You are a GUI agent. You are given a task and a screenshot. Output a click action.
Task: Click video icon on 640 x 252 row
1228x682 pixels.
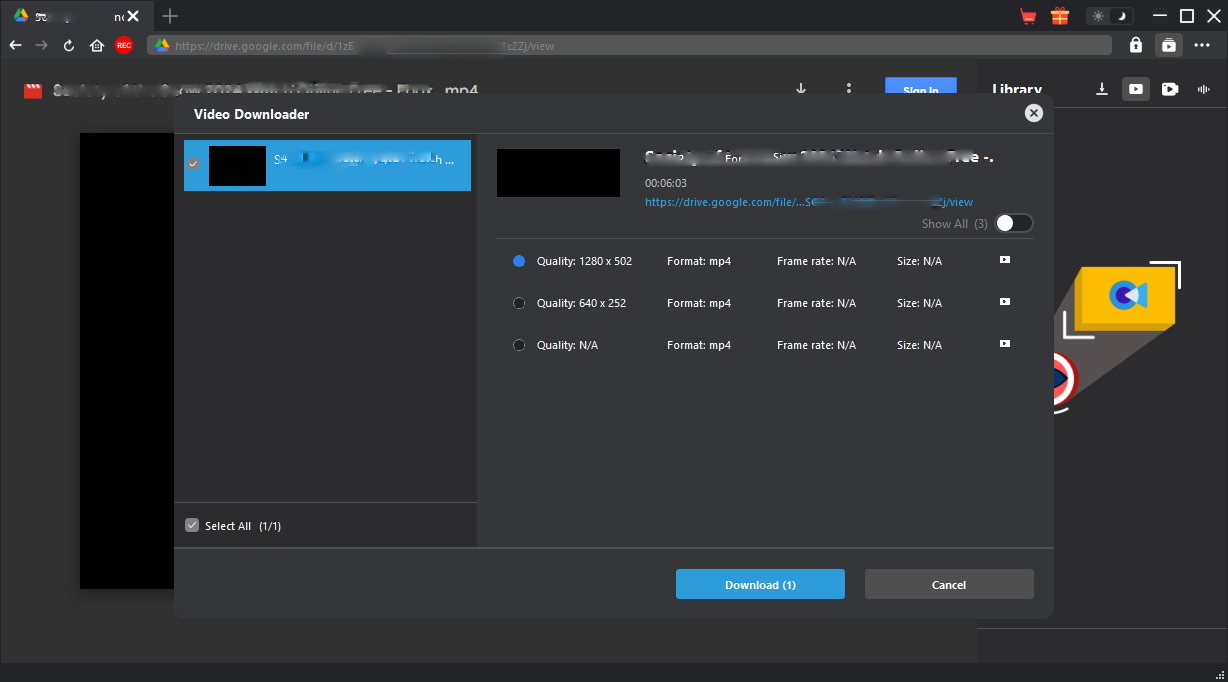(x=1005, y=302)
